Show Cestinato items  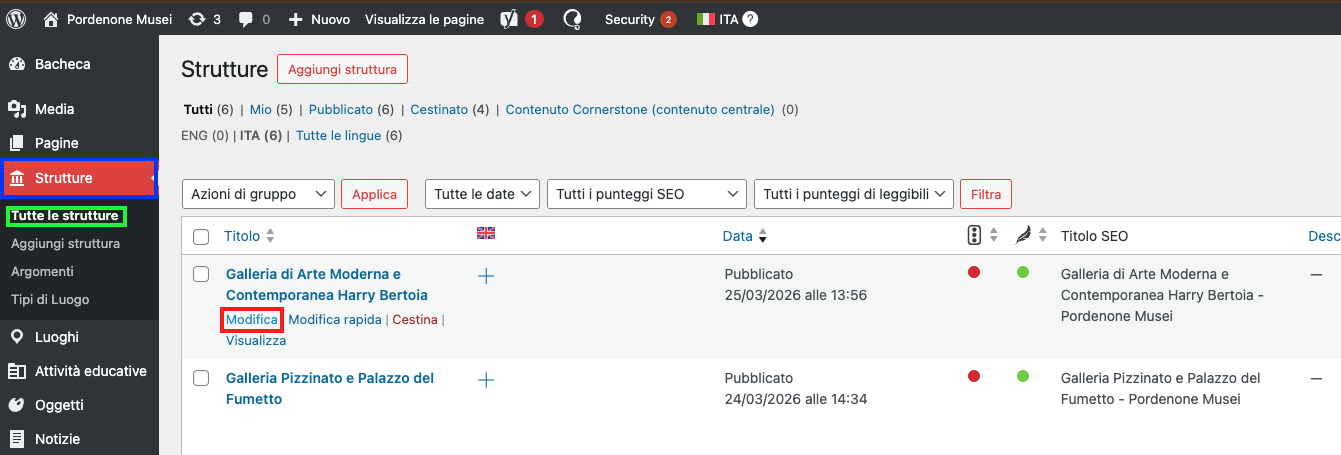coord(439,110)
